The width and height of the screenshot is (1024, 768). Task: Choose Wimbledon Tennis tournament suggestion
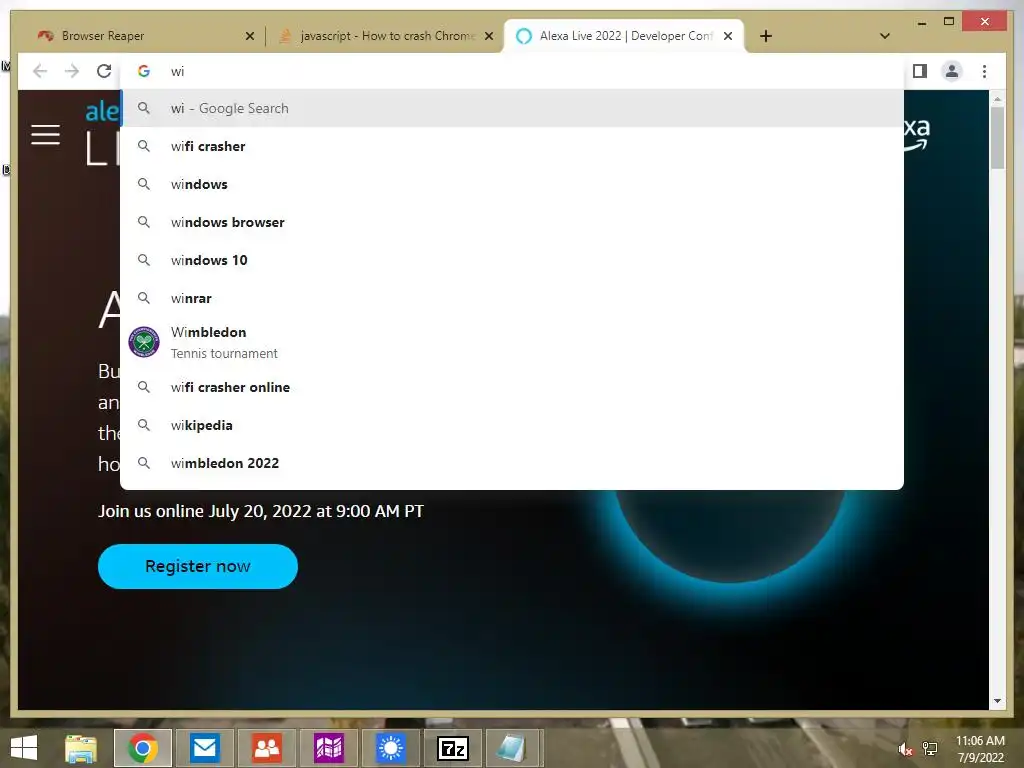[x=512, y=342]
